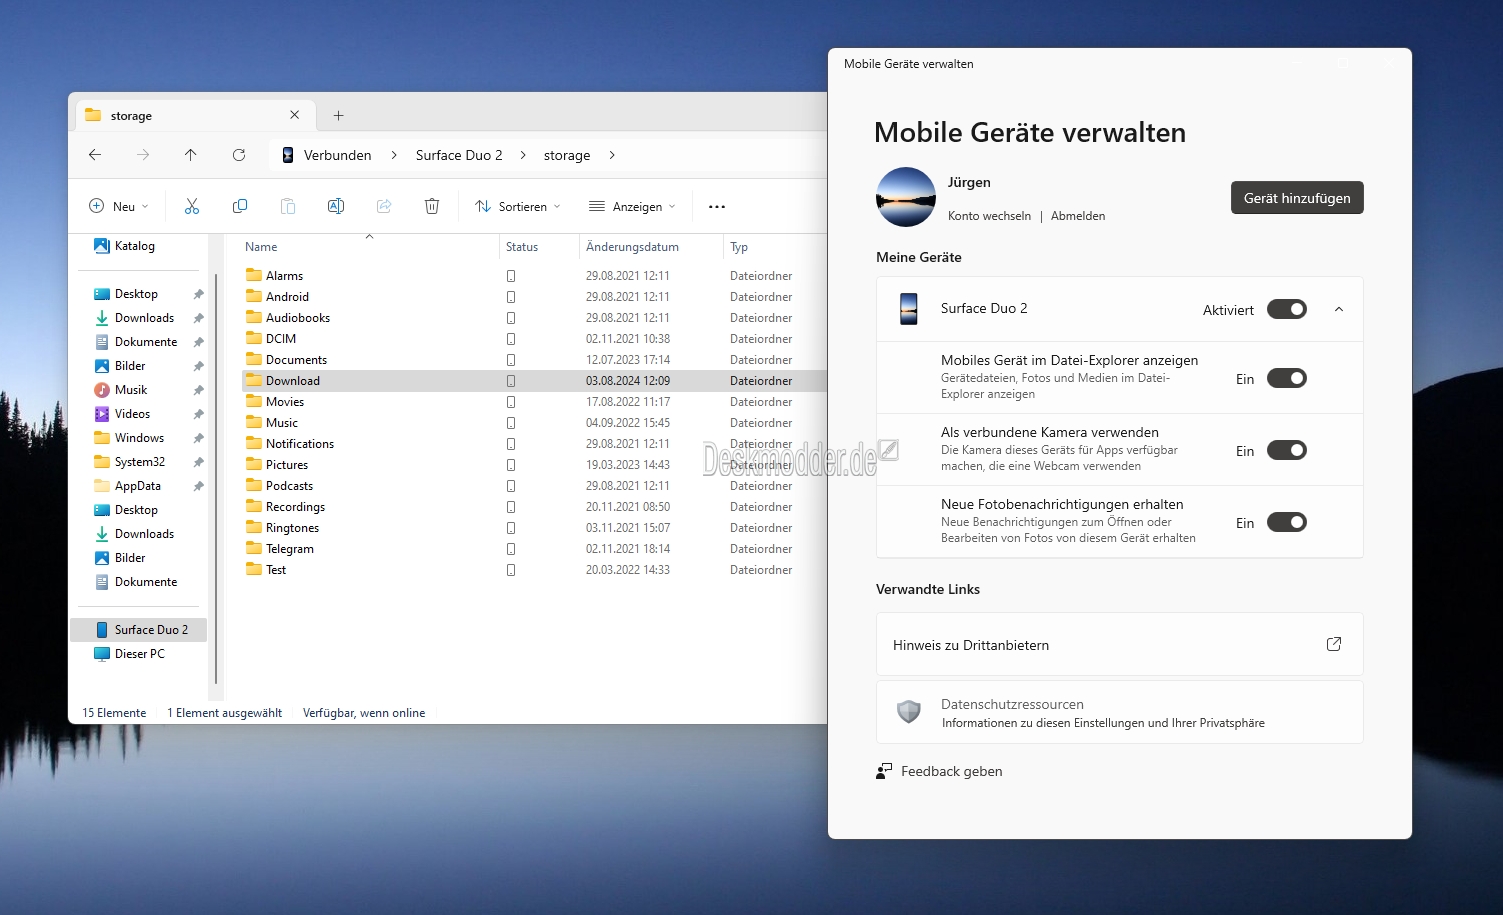Click the Verbunden breadcrumb
The height and width of the screenshot is (915, 1503).
point(338,155)
